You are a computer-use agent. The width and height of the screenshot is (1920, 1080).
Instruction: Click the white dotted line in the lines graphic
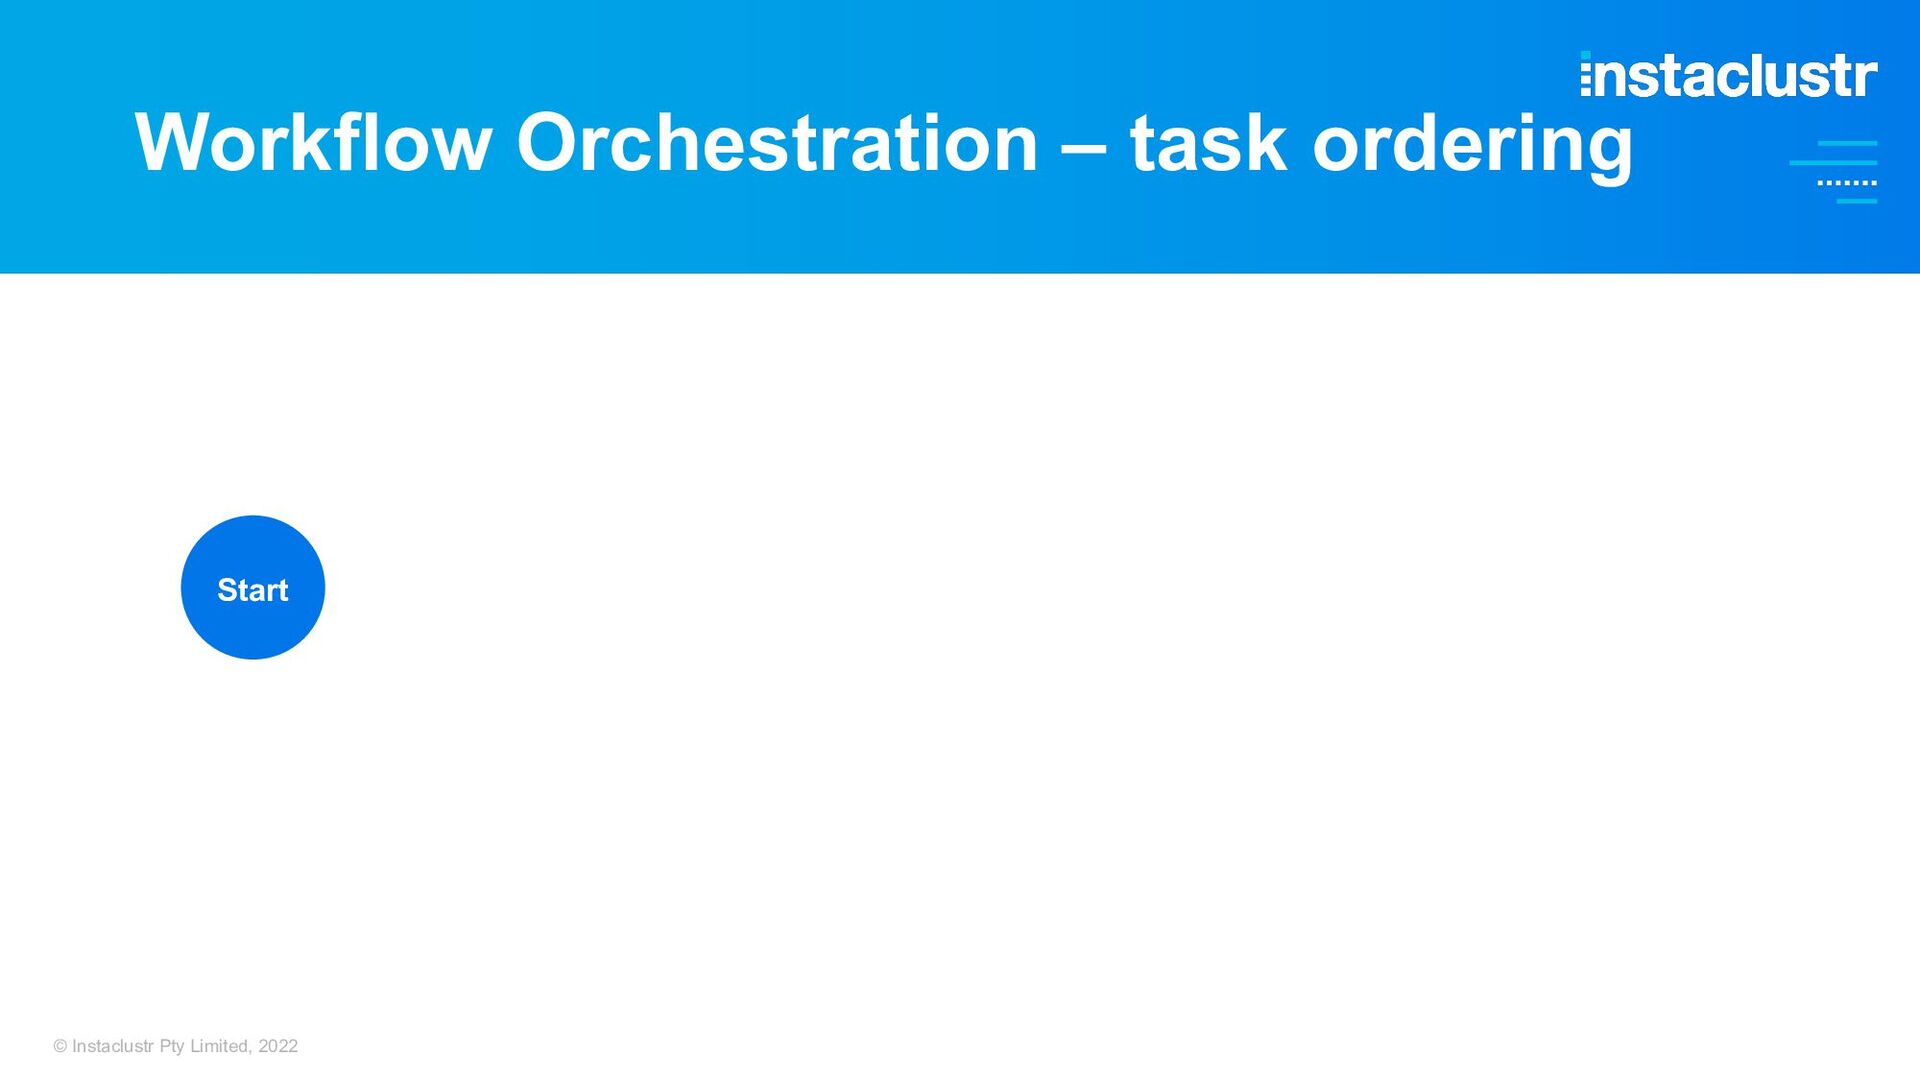1847,183
